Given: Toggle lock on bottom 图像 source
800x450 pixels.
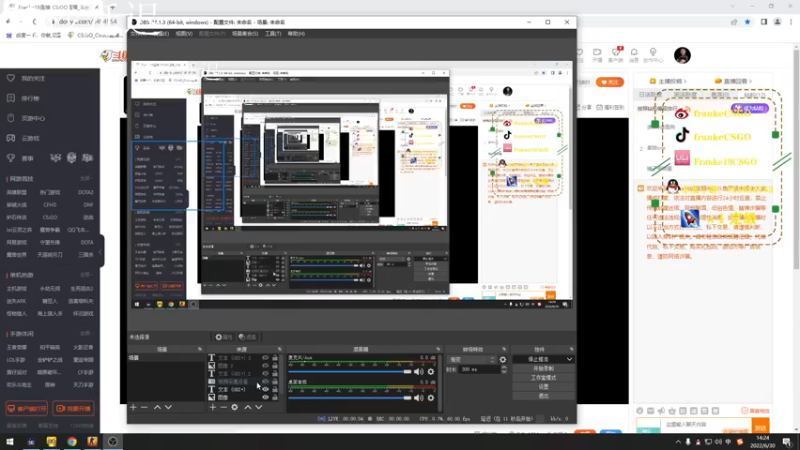Looking at the screenshot, I should click(x=275, y=397).
